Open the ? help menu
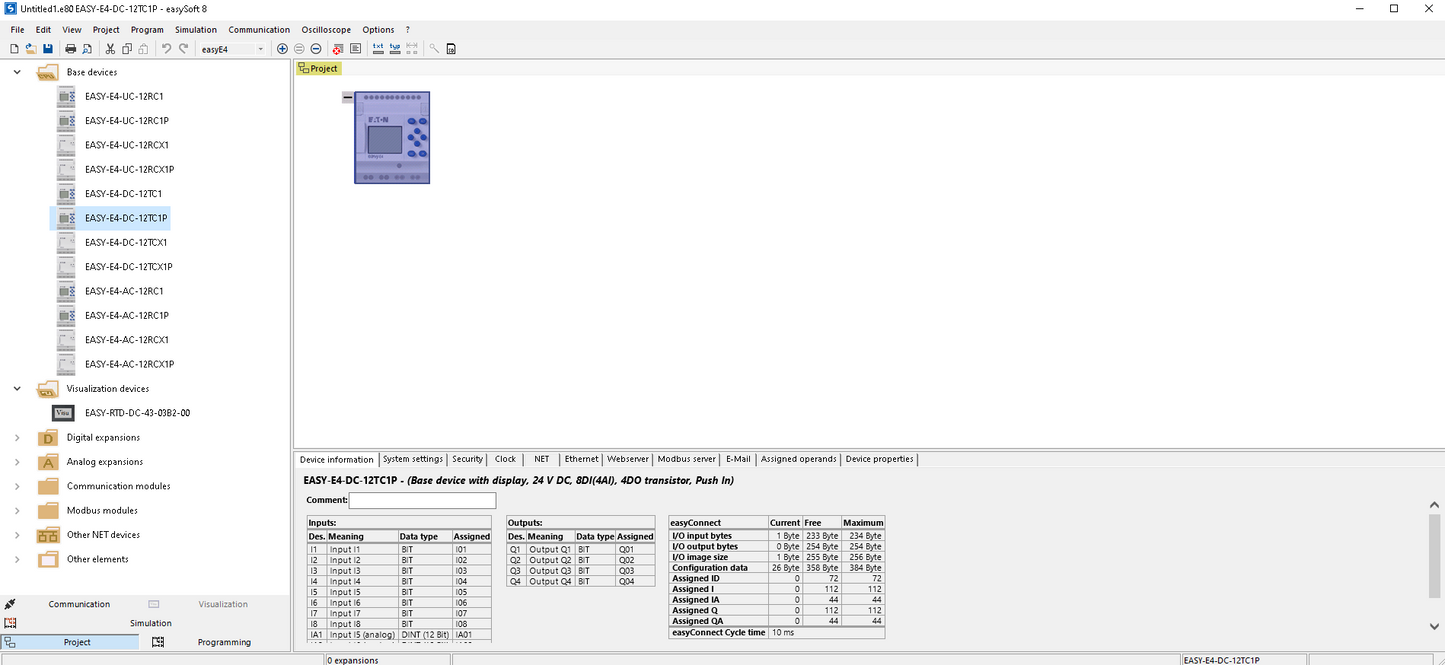Viewport: 1445px width, 665px height. [x=407, y=30]
